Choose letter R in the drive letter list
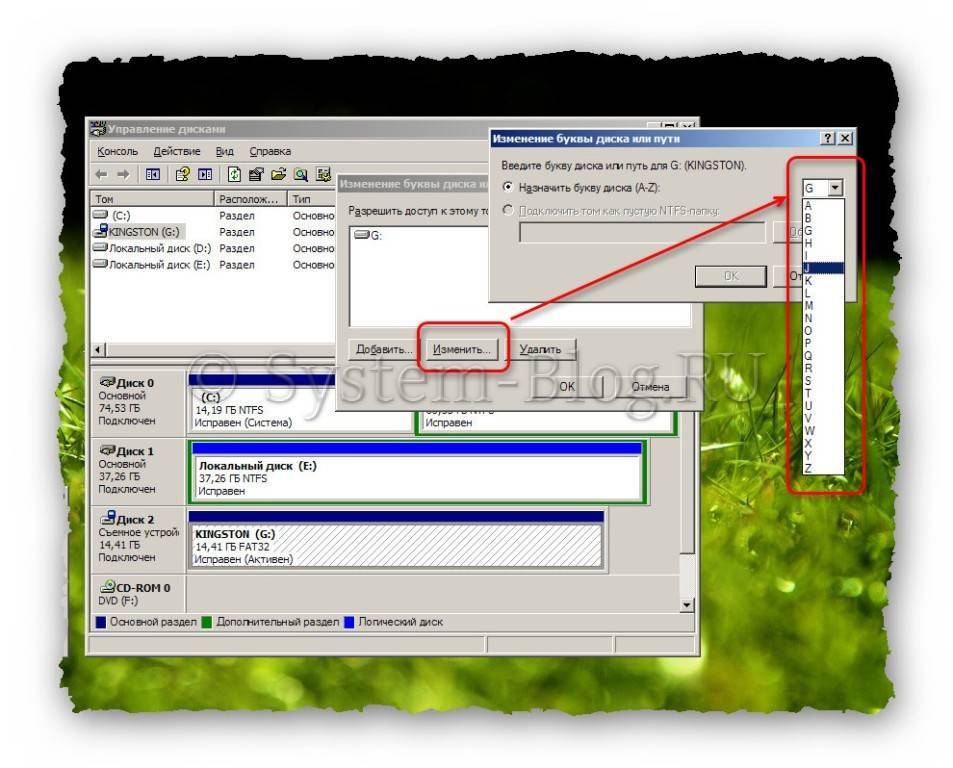 click(x=822, y=368)
